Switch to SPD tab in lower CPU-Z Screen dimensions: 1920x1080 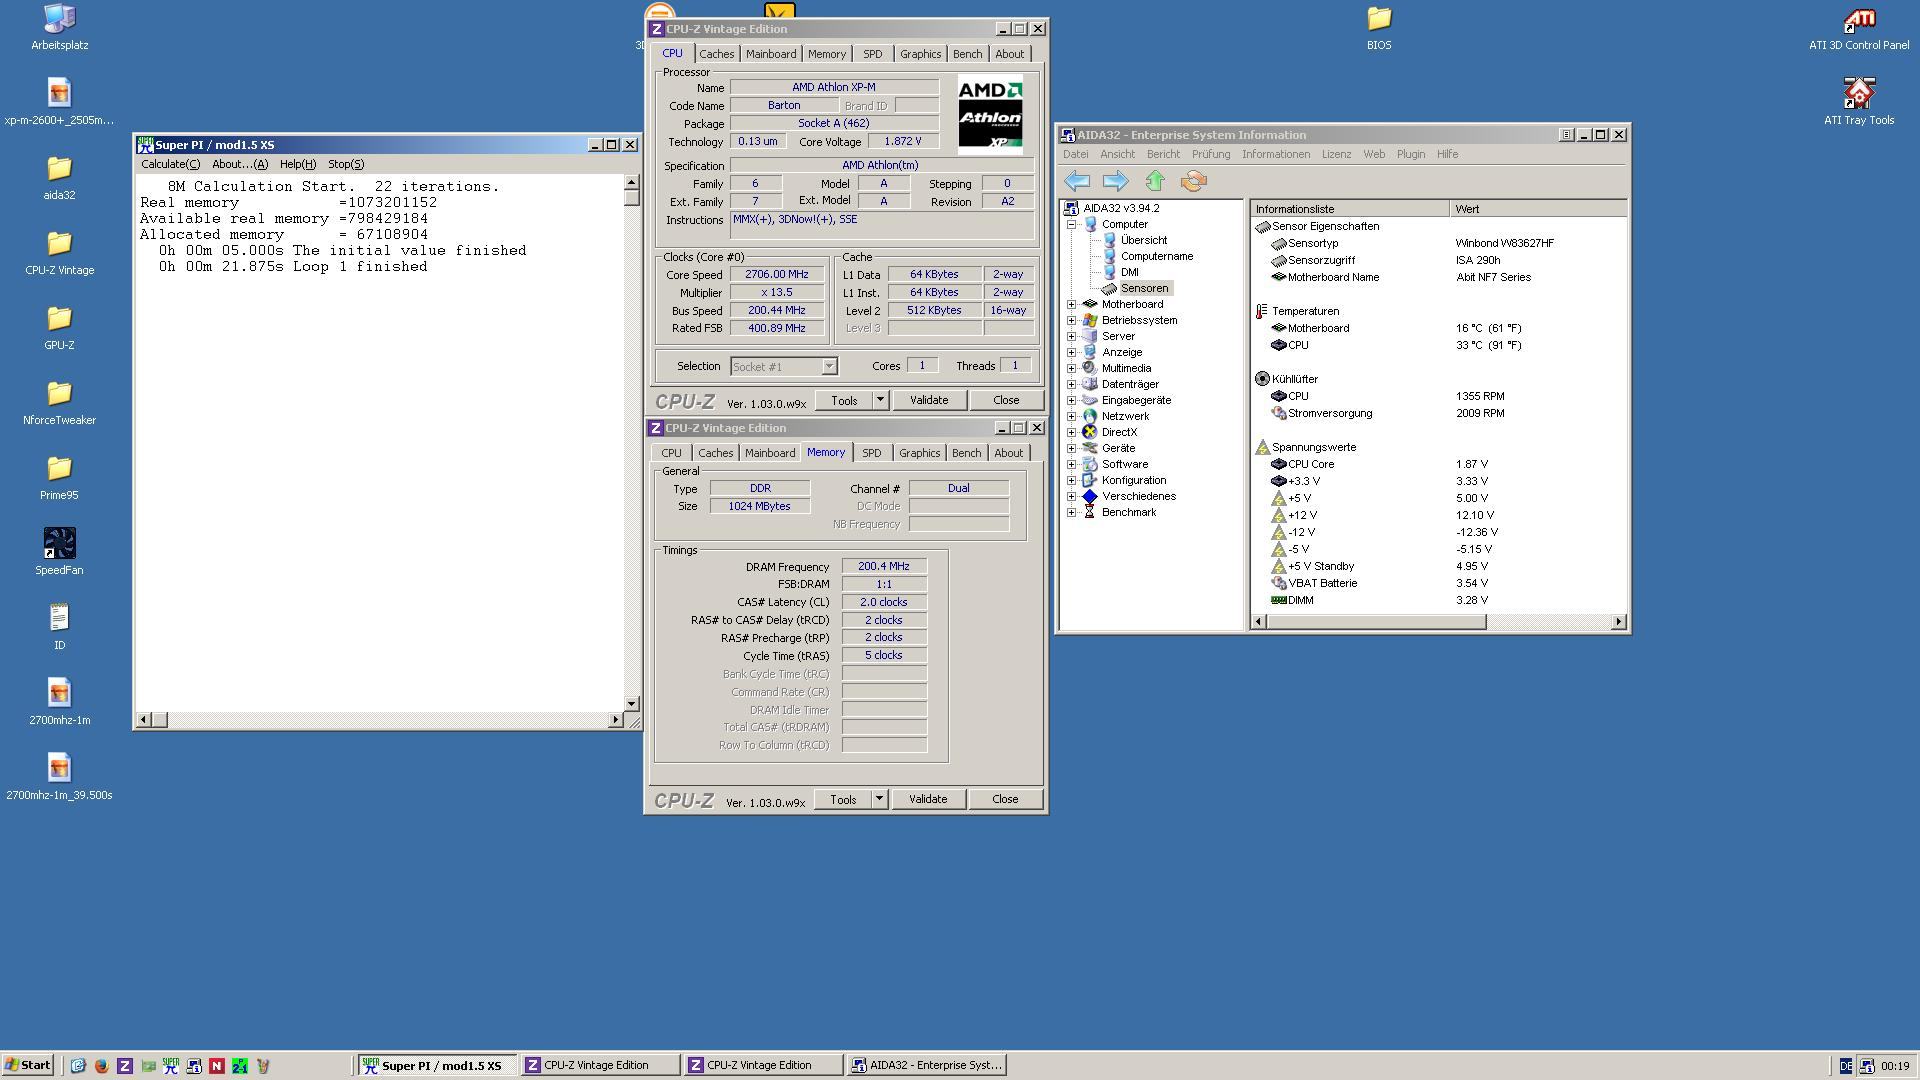pyautogui.click(x=871, y=453)
